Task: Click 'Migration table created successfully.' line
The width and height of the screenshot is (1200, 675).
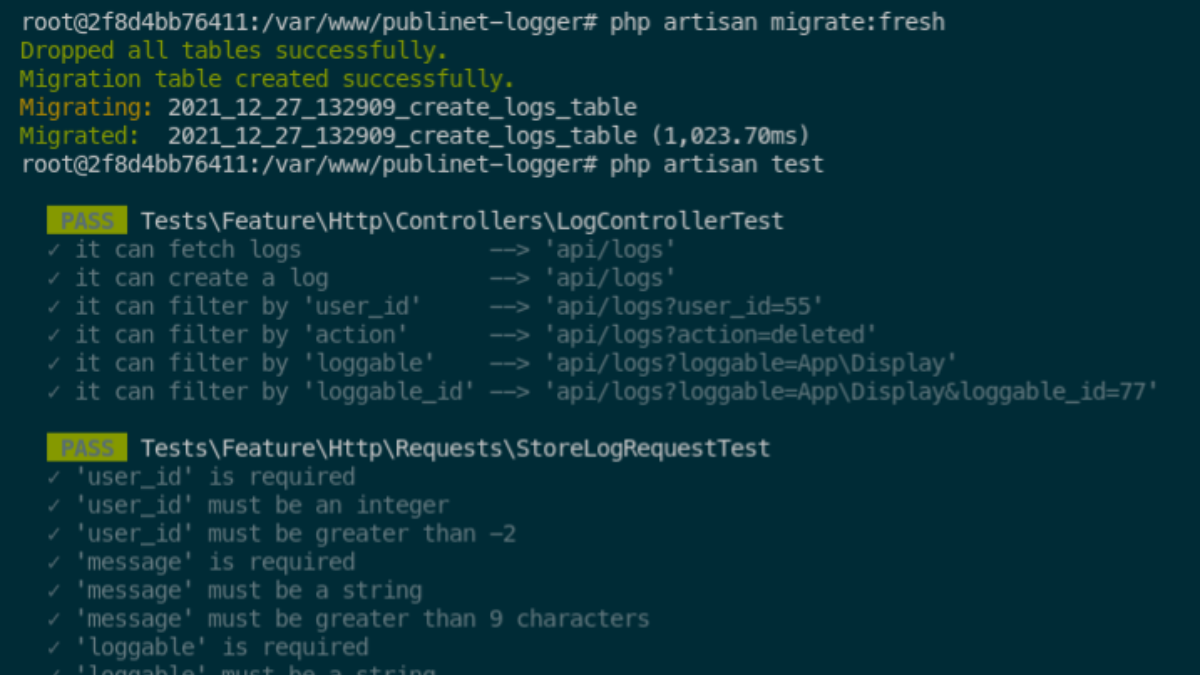Action: (x=267, y=79)
